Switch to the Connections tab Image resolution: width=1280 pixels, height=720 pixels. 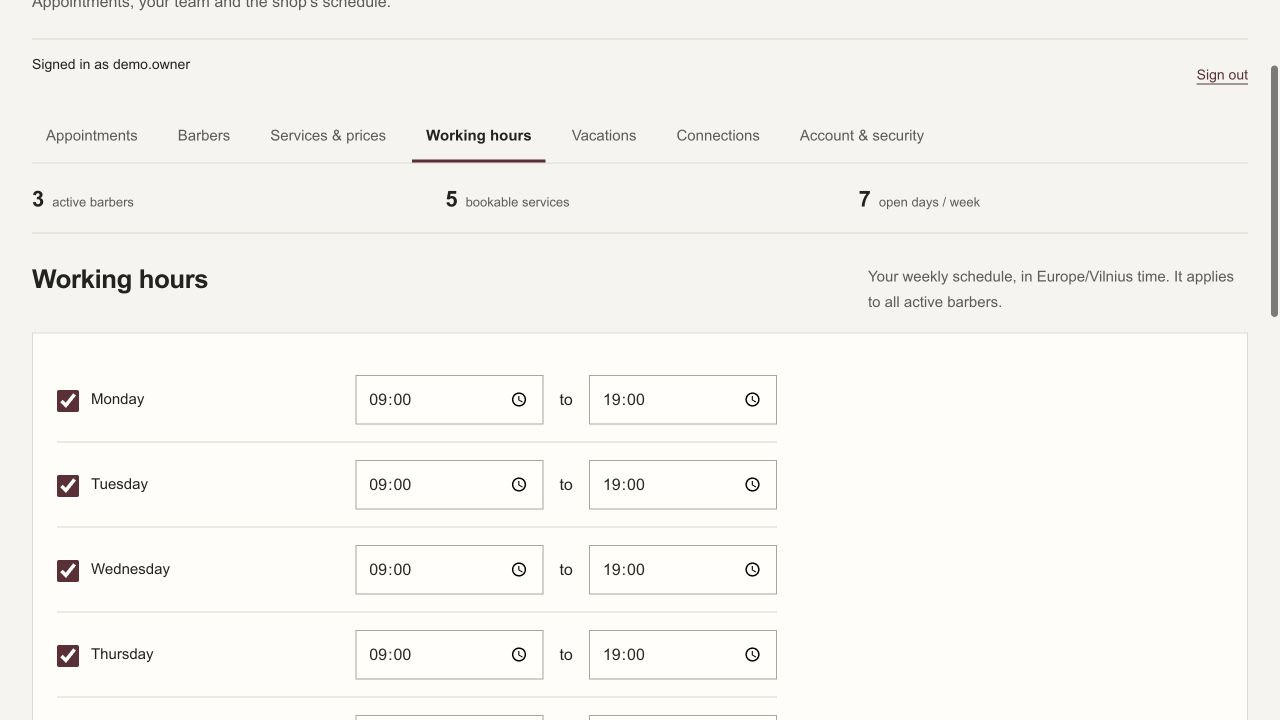pos(718,136)
